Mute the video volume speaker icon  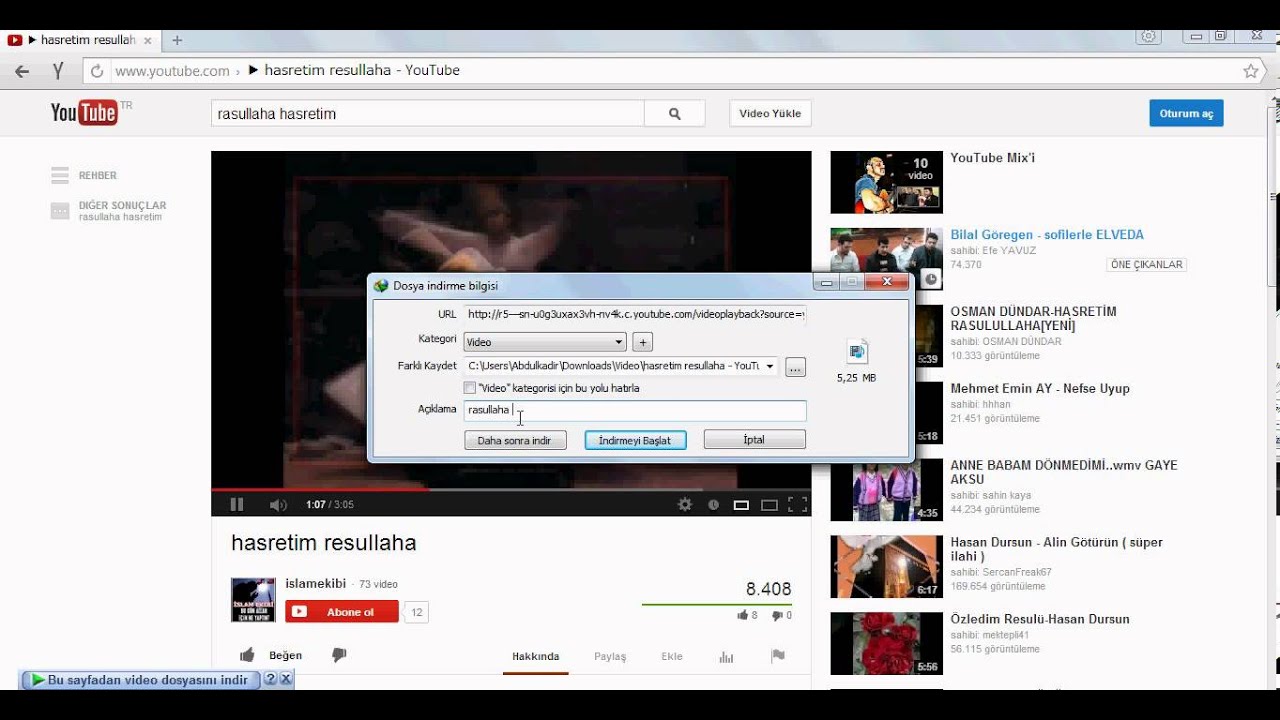point(278,505)
